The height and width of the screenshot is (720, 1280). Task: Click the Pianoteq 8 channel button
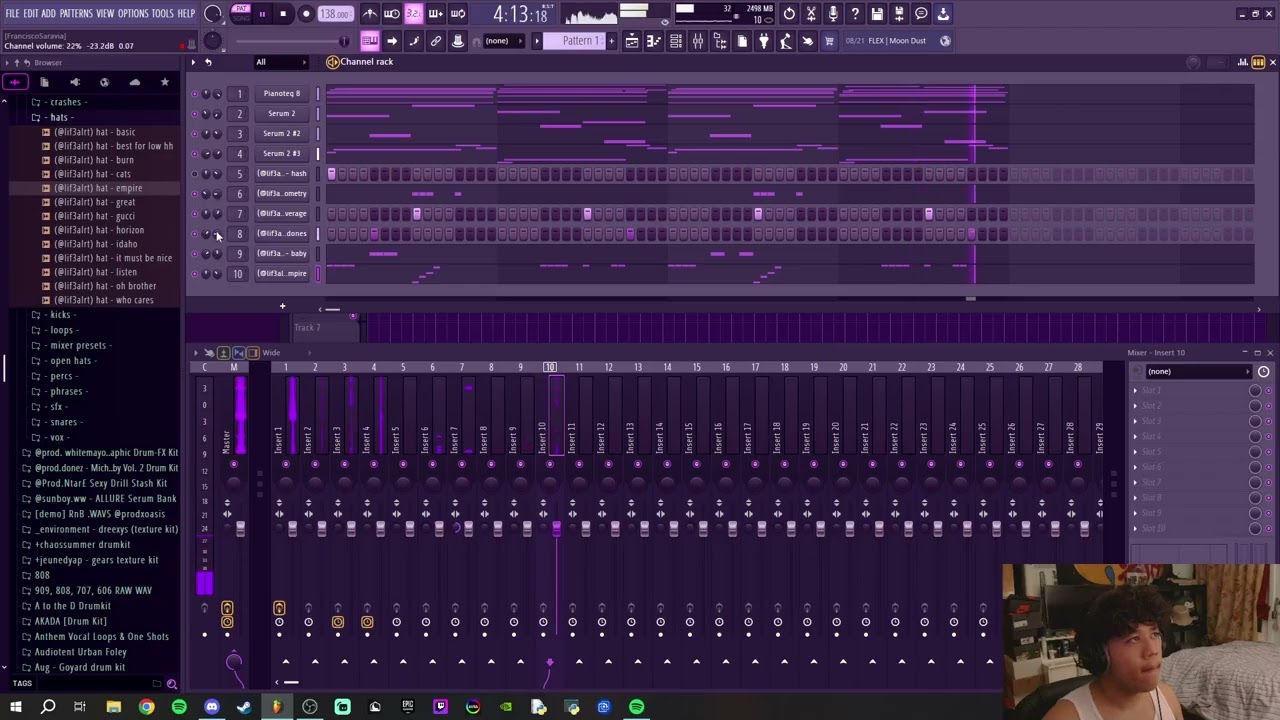[x=282, y=94]
